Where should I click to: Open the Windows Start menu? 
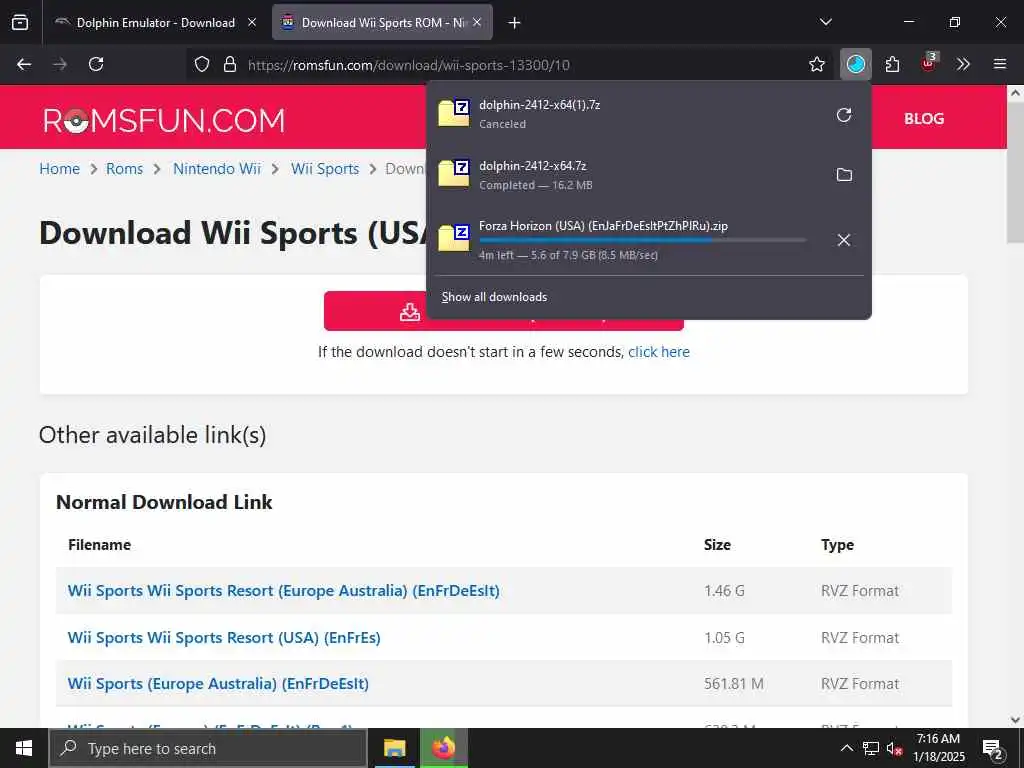point(24,748)
